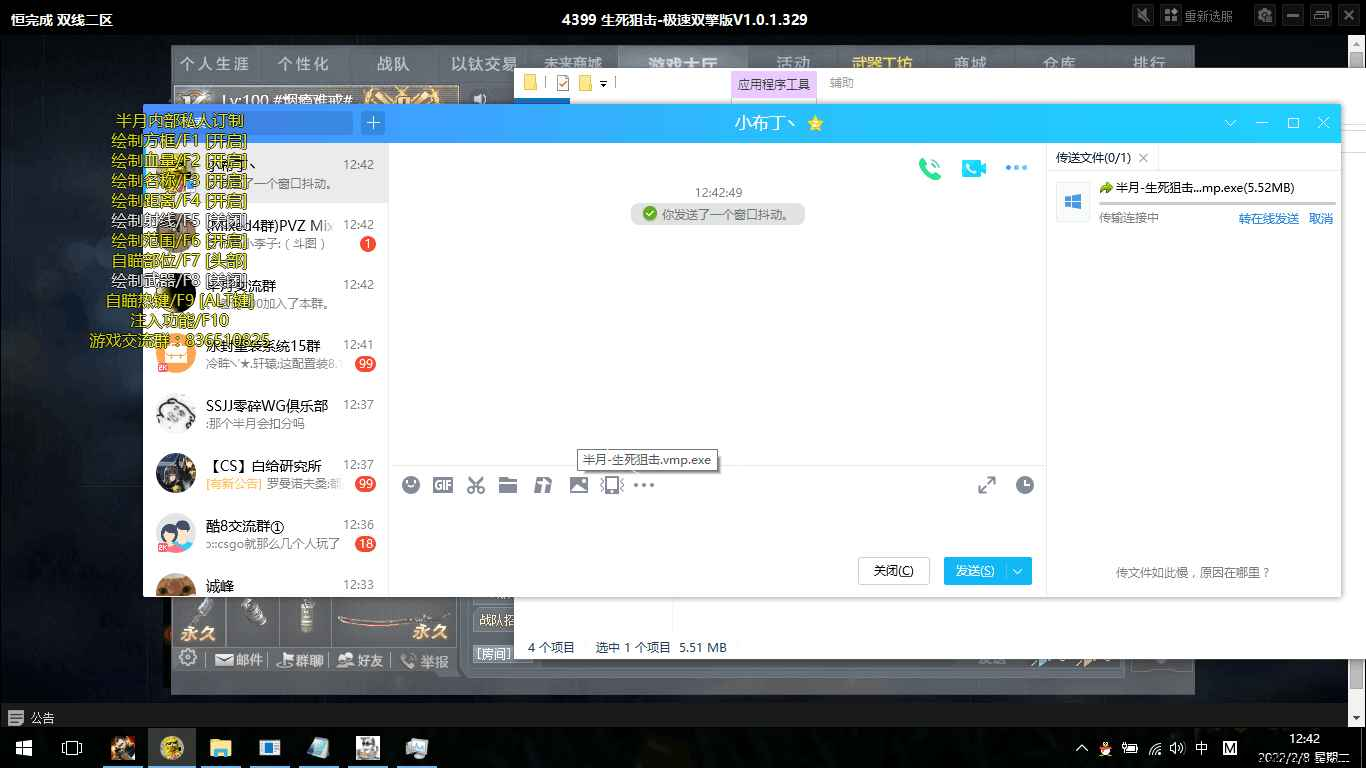Click the file transfer progress bar
Image resolution: width=1366 pixels, height=768 pixels.
pos(1216,203)
